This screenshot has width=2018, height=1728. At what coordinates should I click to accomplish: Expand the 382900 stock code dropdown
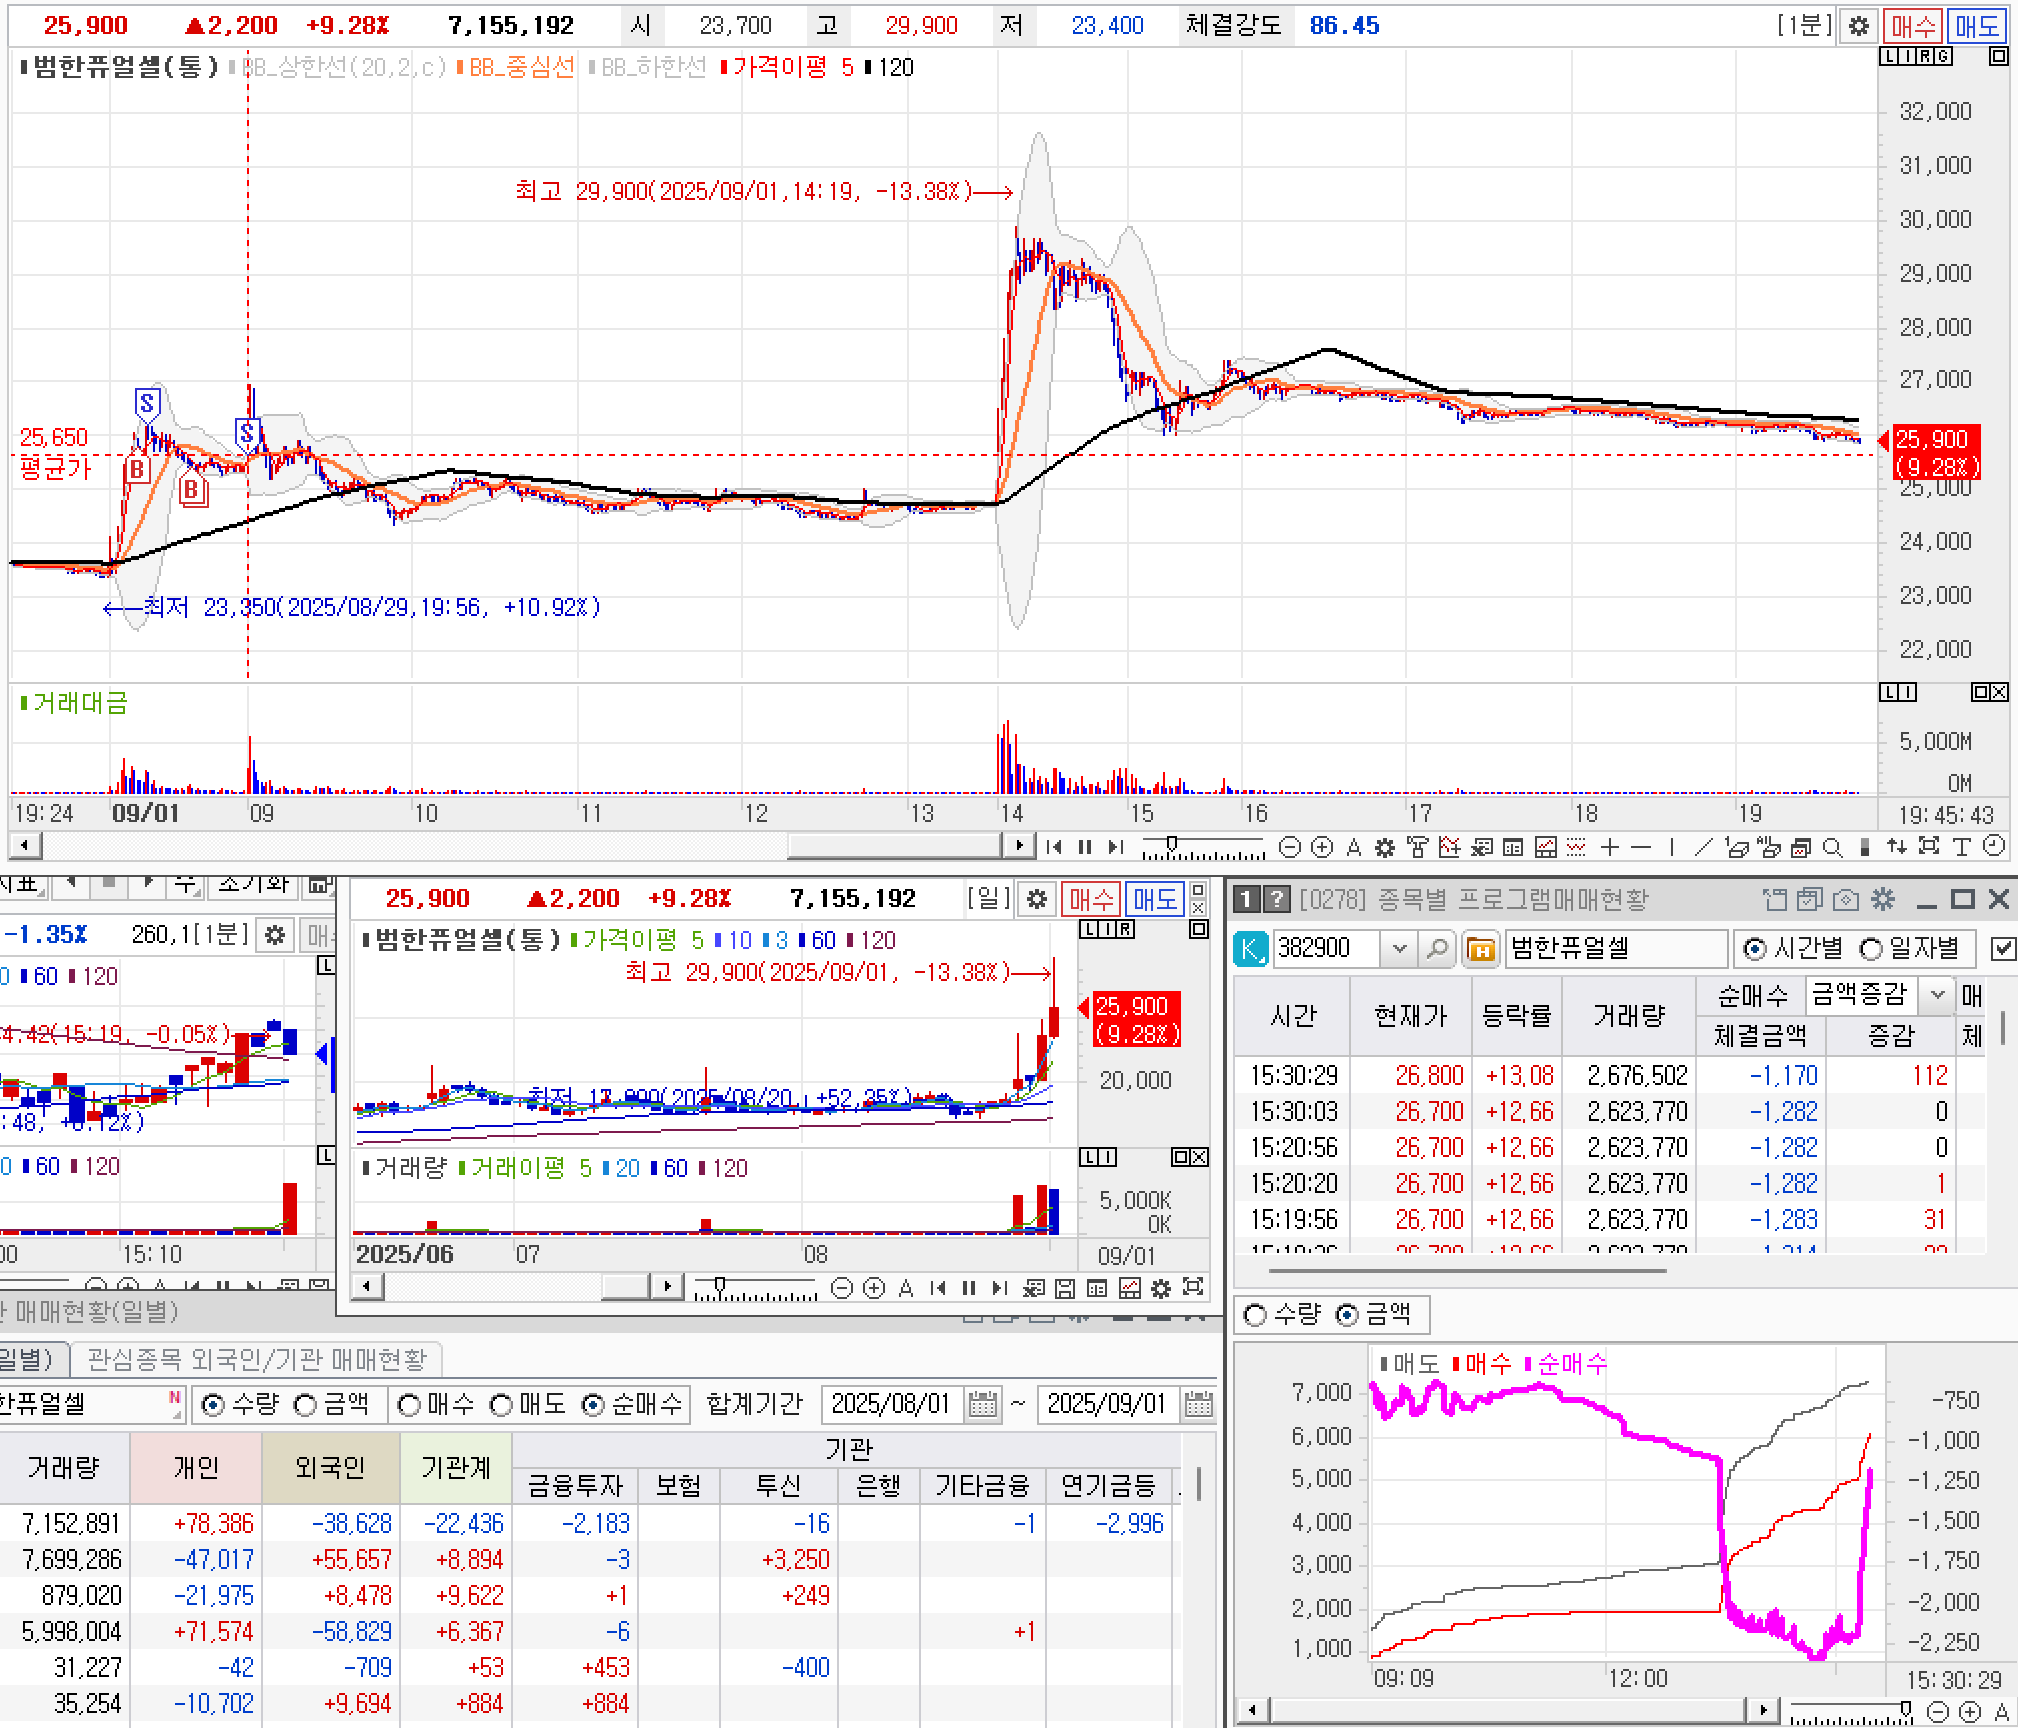click(x=1399, y=948)
